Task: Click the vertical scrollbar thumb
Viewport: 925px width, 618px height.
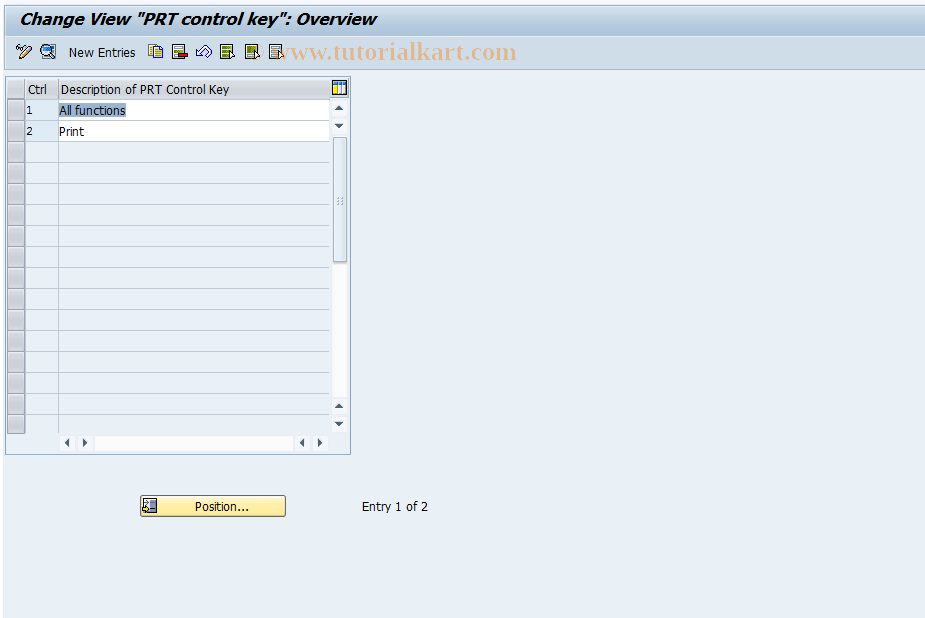Action: (340, 200)
